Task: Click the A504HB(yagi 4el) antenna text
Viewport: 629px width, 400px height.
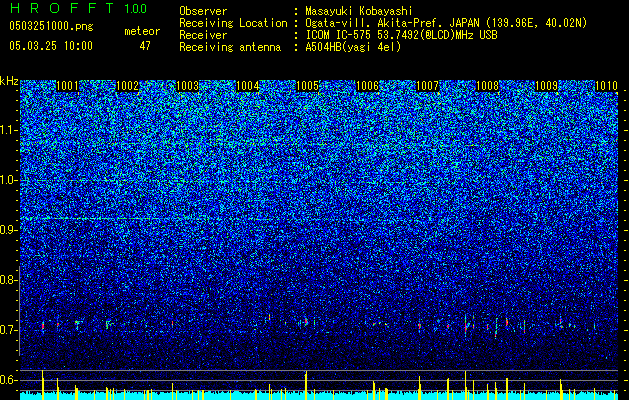Action: click(353, 47)
